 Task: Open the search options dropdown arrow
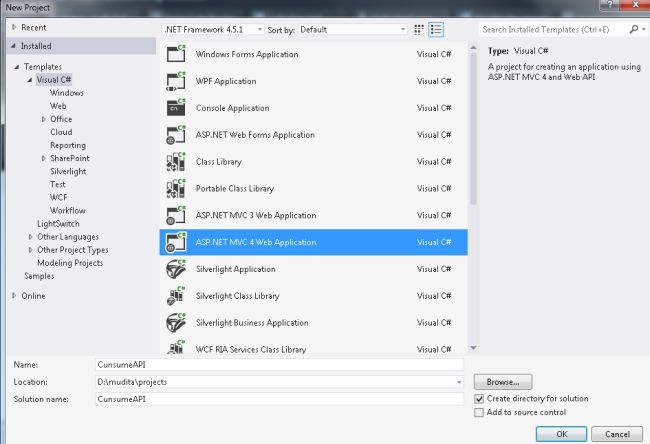point(644,29)
